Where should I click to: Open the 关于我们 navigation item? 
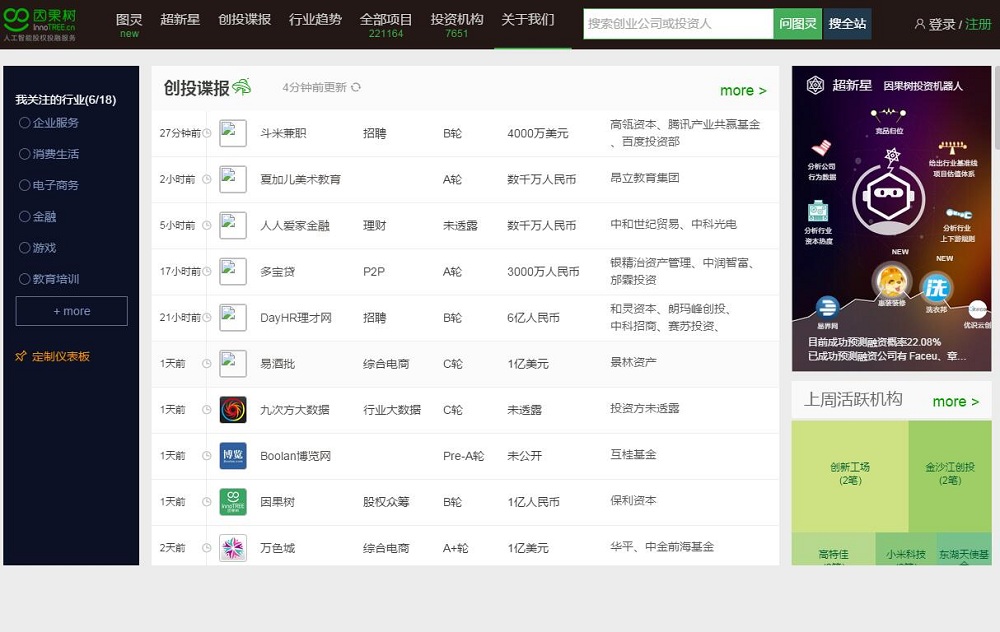coord(527,20)
